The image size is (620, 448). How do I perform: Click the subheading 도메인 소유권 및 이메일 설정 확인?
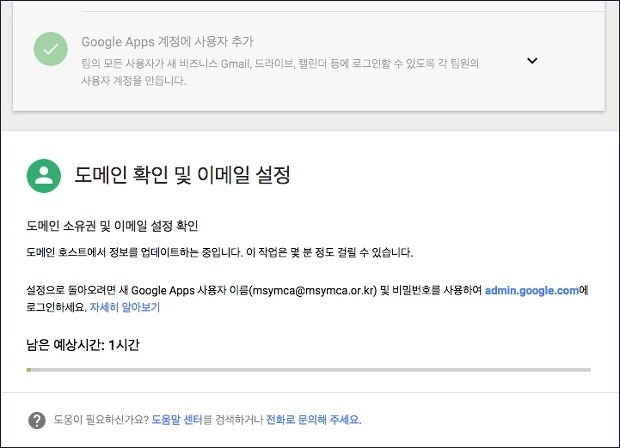(112, 226)
